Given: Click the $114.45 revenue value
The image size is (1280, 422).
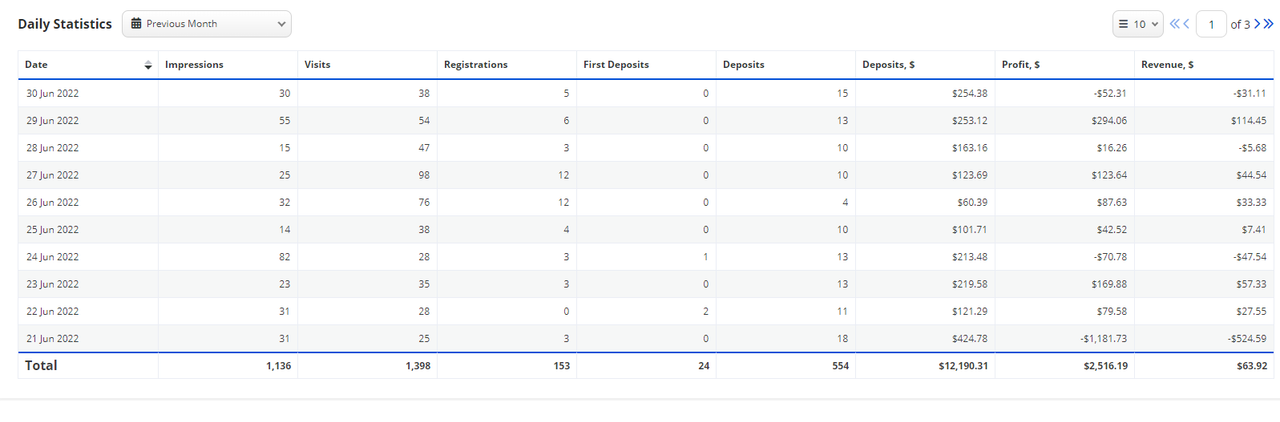Looking at the screenshot, I should click(1249, 120).
